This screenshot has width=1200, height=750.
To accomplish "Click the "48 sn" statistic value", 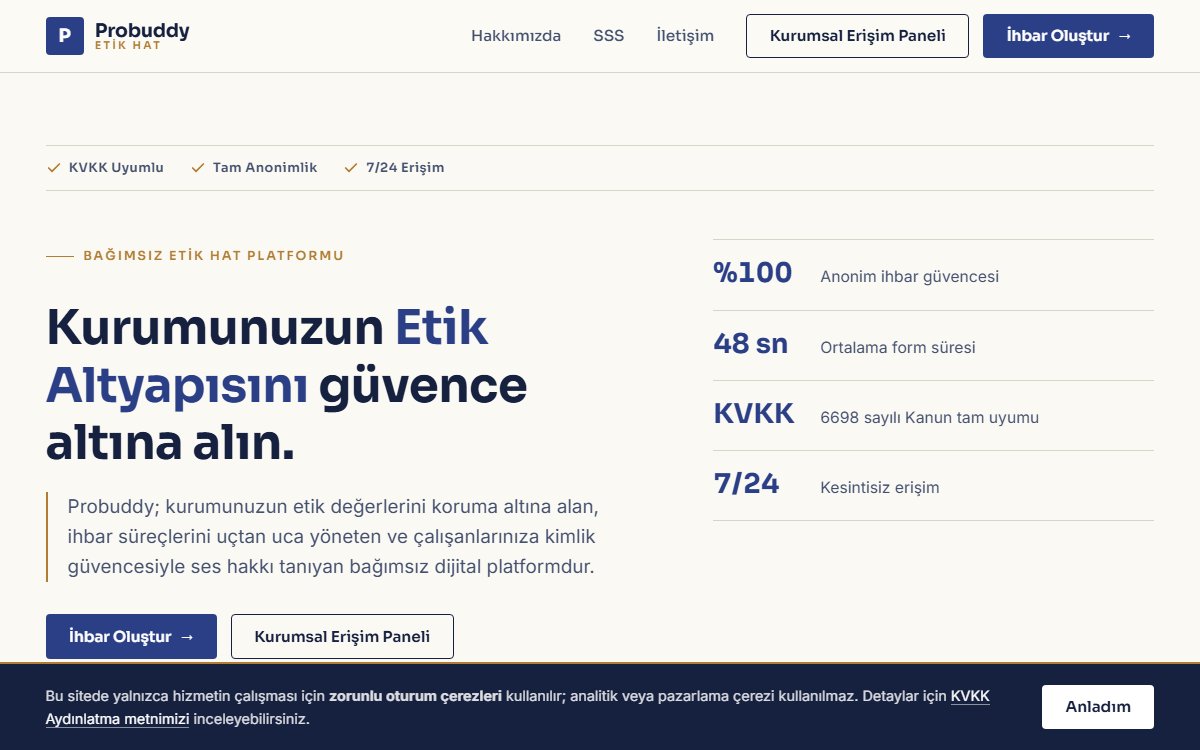I will point(750,344).
